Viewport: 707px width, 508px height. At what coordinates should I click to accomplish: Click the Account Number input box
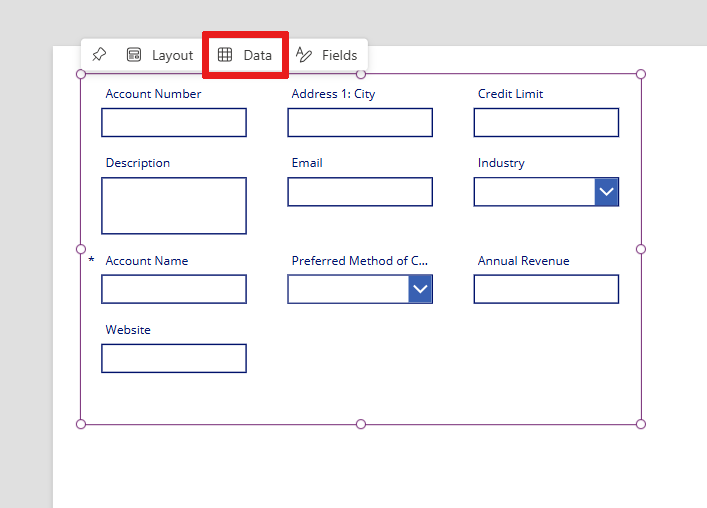174,122
